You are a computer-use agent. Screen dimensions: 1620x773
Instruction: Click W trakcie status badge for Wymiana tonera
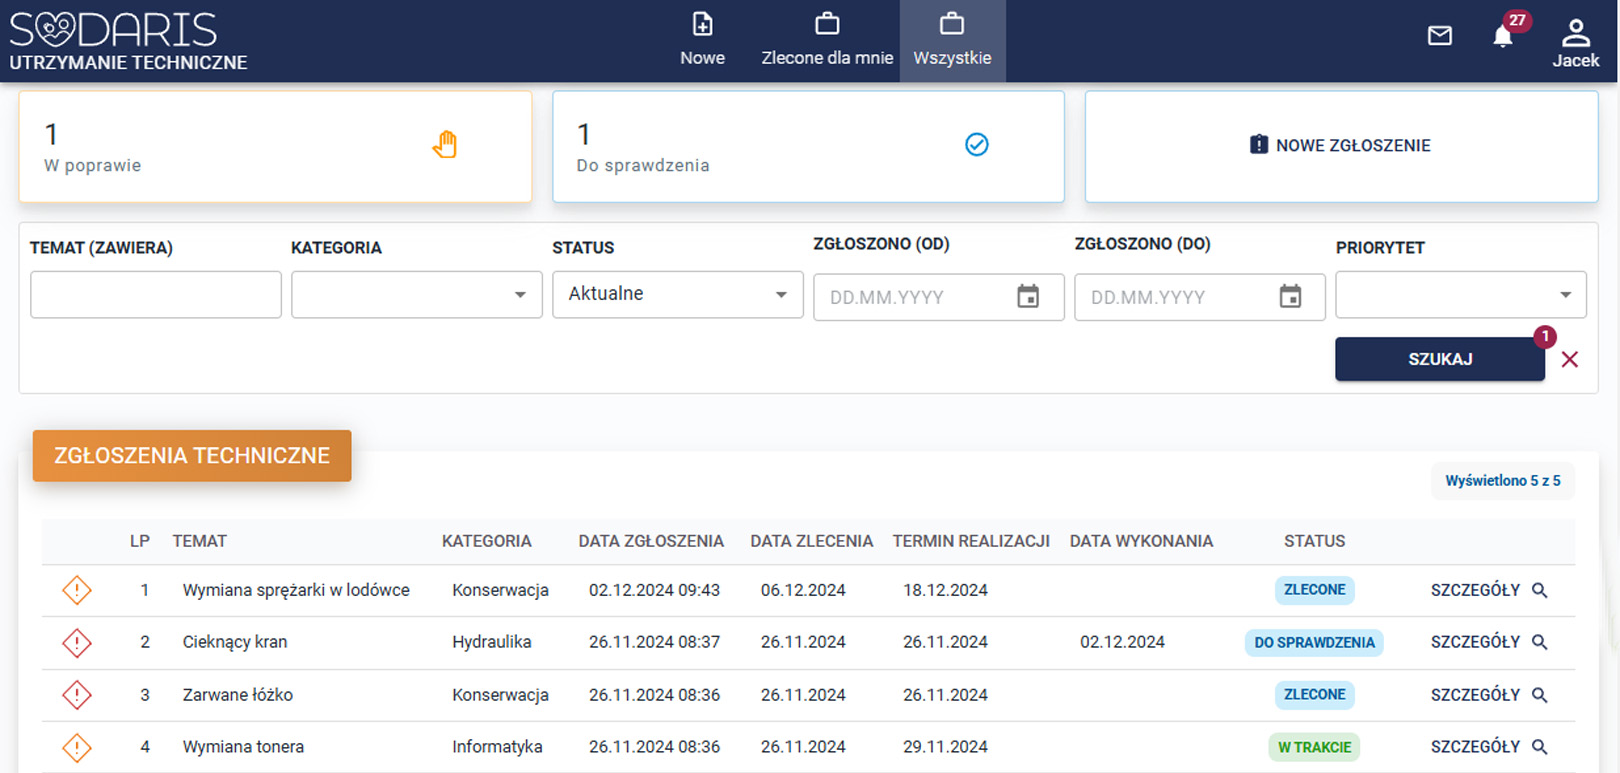[1314, 747]
